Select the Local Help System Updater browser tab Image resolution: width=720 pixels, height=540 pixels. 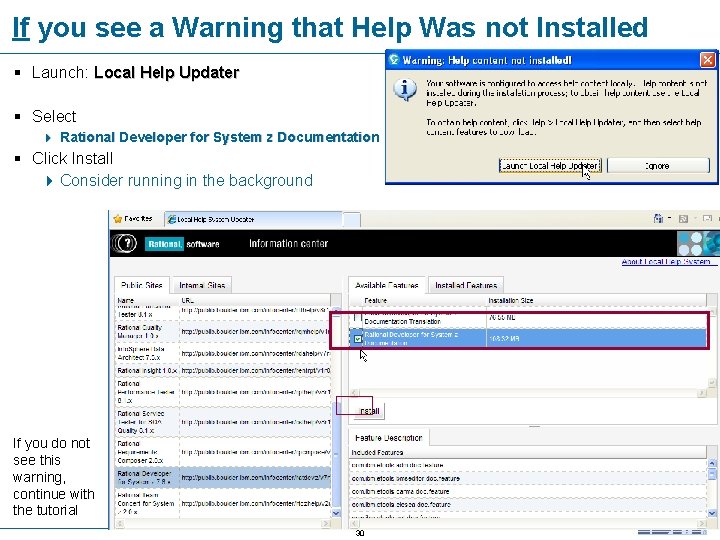253,219
